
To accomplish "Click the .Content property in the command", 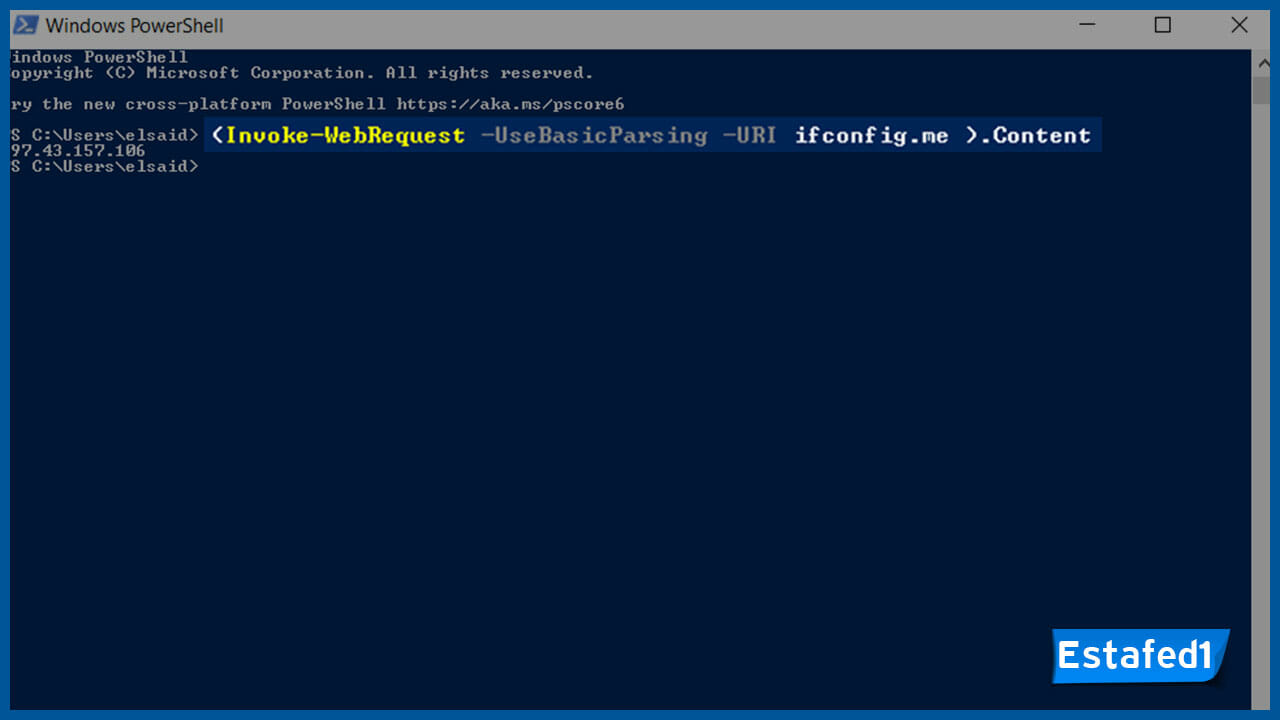I will pyautogui.click(x=1036, y=135).
